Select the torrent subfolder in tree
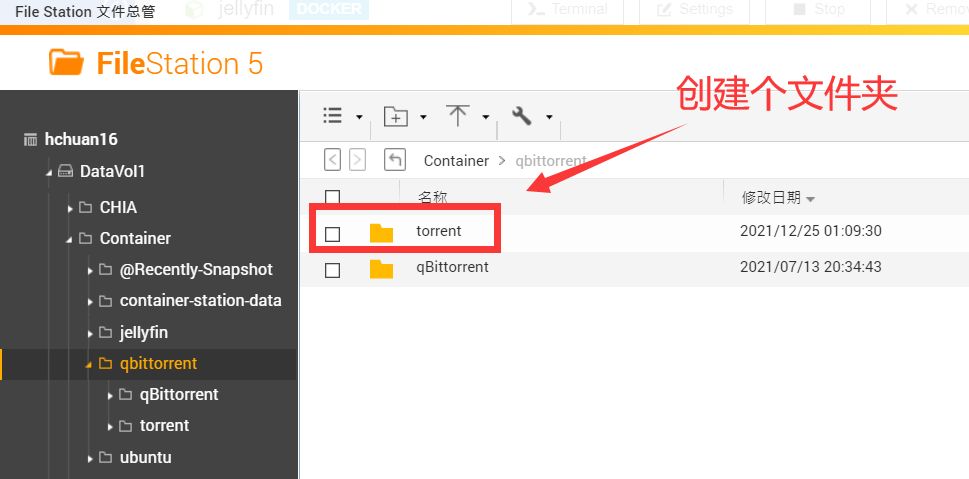This screenshot has width=969, height=479. [164, 426]
